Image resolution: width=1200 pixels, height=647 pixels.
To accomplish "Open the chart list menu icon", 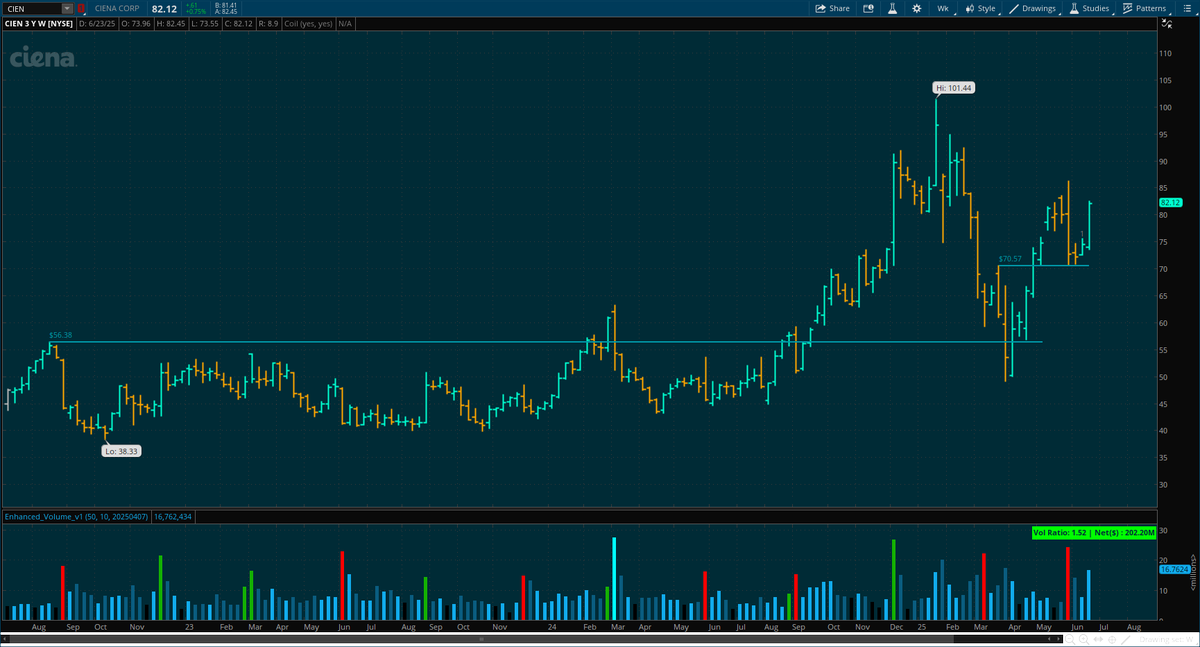I will pos(1187,8).
